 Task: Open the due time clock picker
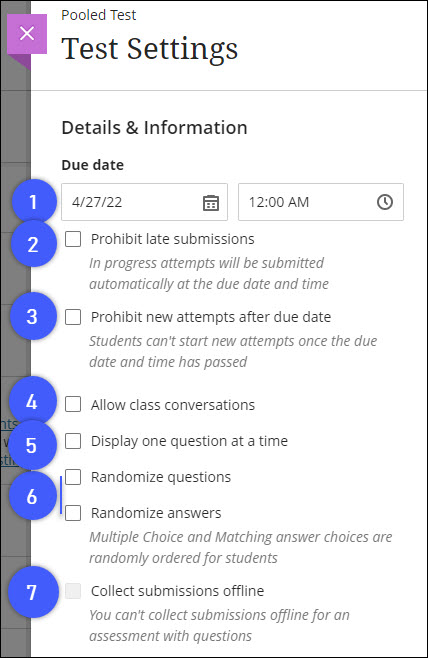(385, 202)
